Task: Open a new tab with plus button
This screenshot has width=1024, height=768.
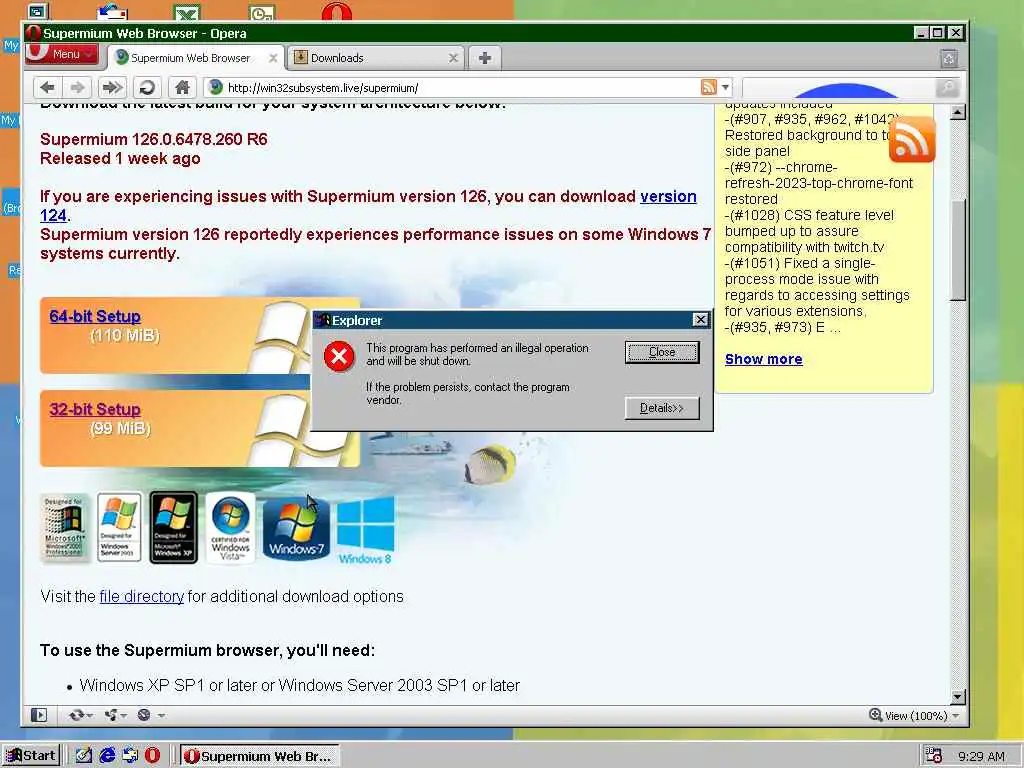Action: coord(485,58)
